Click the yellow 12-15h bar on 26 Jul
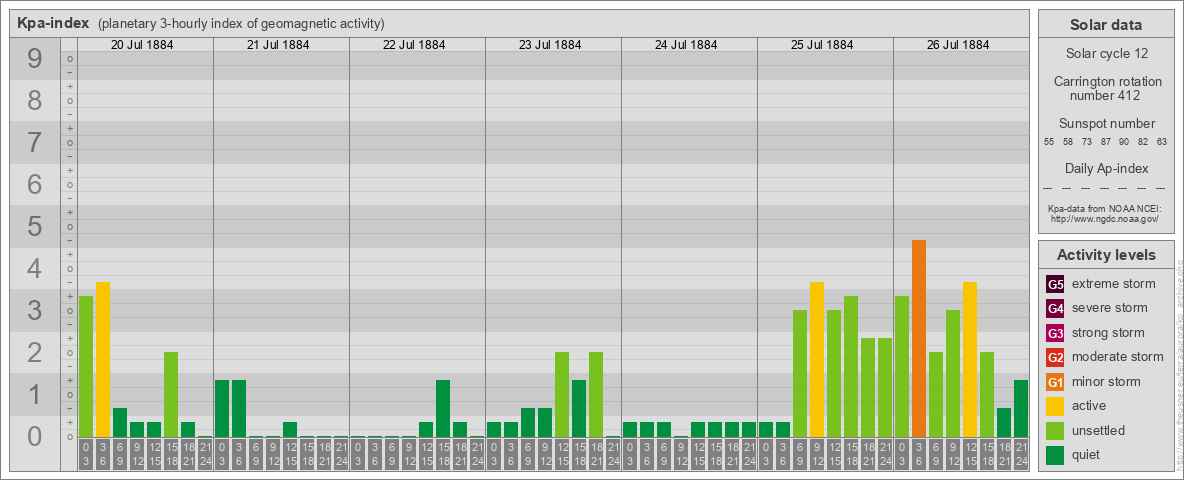The image size is (1184, 480). [970, 360]
